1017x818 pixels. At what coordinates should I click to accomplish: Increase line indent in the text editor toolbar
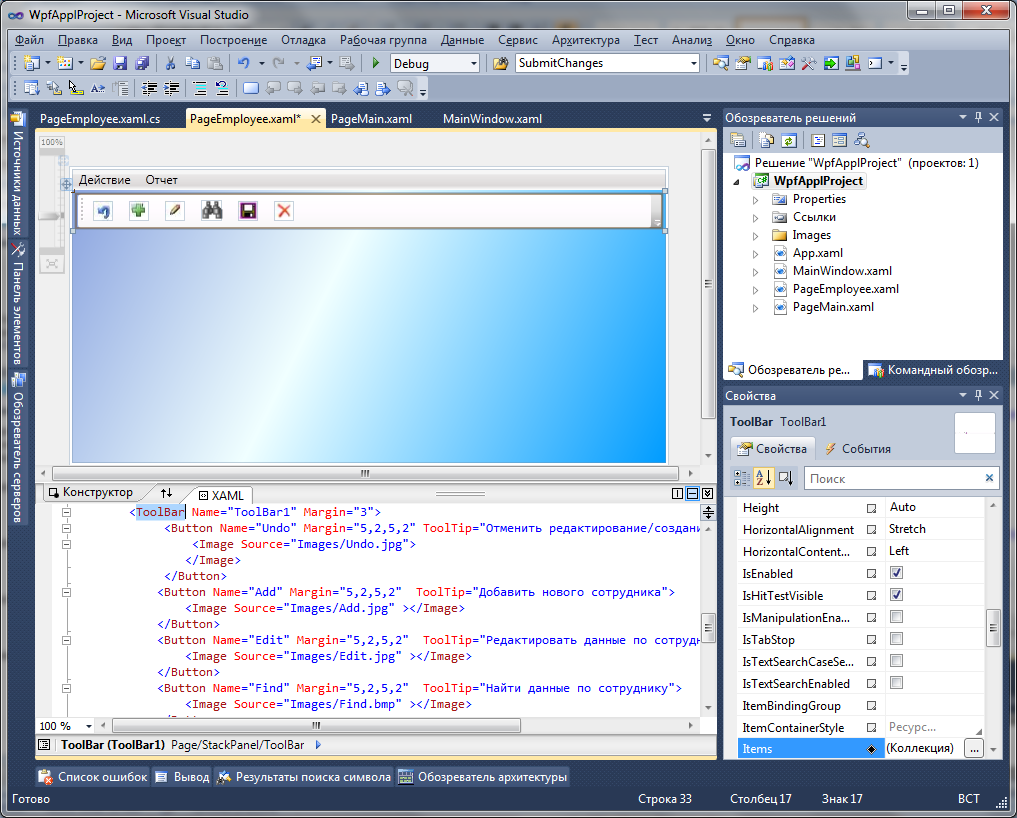(x=171, y=88)
